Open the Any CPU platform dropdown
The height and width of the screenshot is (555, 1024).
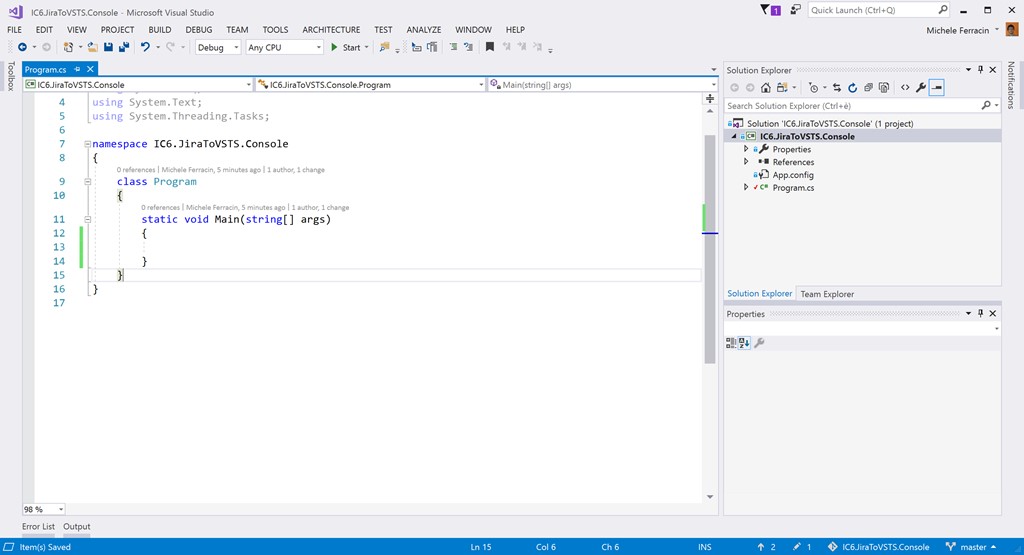point(284,47)
